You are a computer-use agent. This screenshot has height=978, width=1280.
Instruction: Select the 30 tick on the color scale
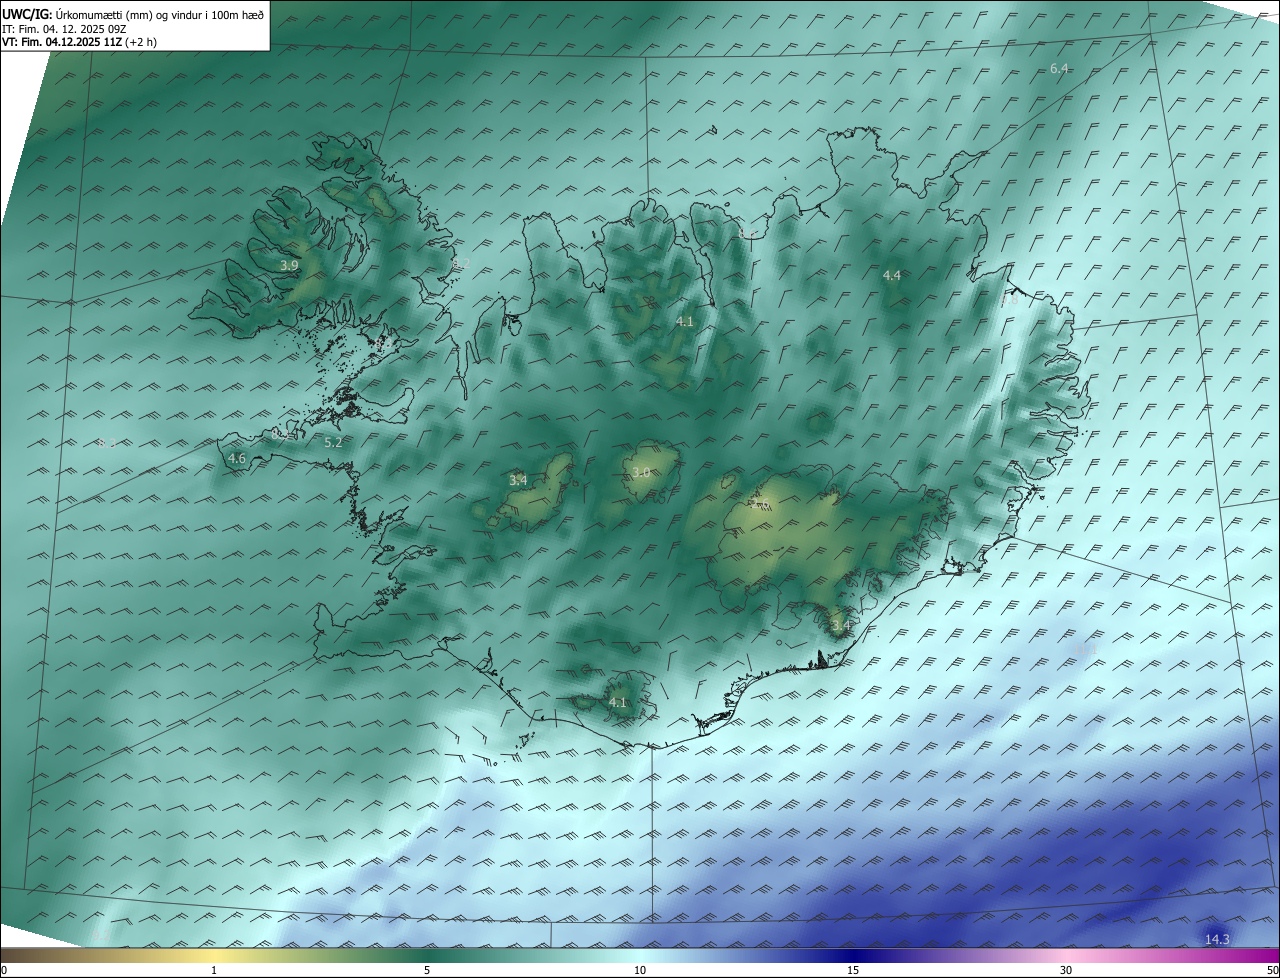(x=1066, y=970)
